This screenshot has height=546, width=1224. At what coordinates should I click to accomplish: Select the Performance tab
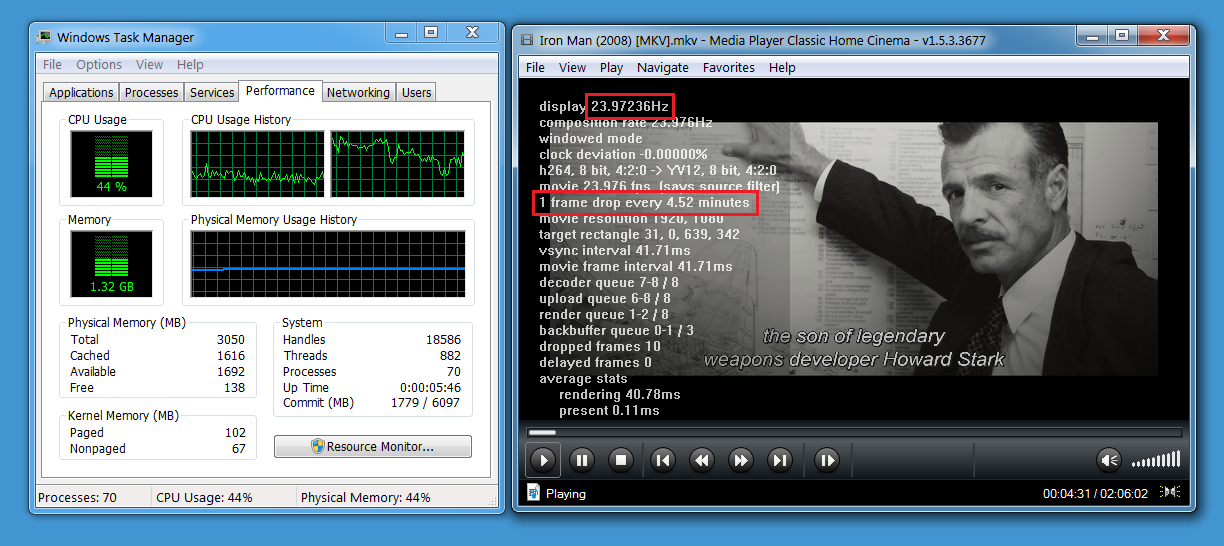(280, 90)
